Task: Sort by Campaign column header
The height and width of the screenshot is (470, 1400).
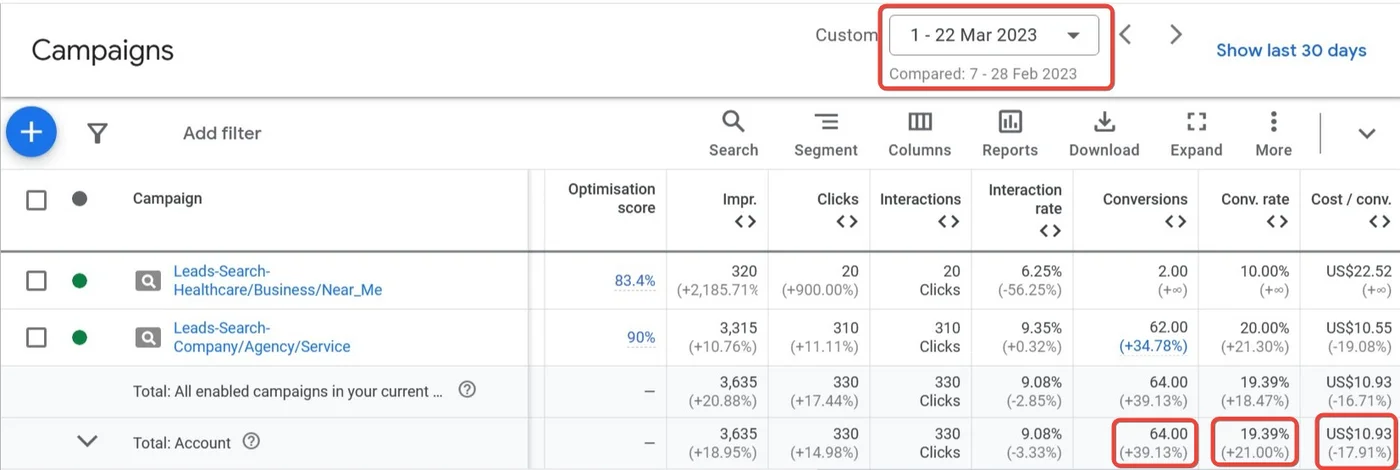Action: pos(167,199)
